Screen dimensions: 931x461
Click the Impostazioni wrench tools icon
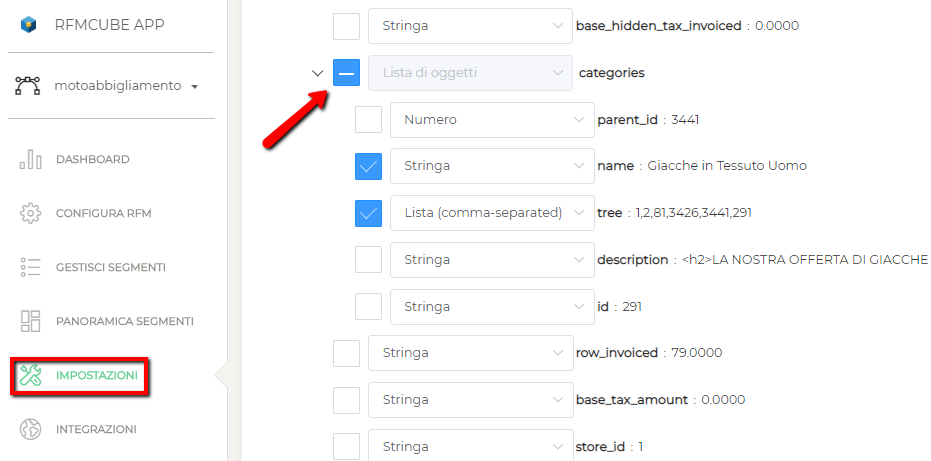(30, 375)
